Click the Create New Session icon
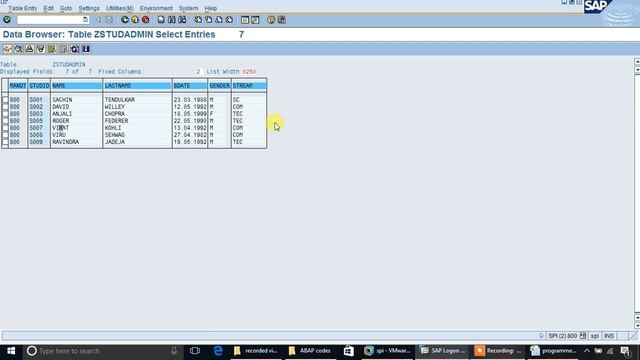This screenshot has height=360, width=640. pyautogui.click(x=245, y=20)
